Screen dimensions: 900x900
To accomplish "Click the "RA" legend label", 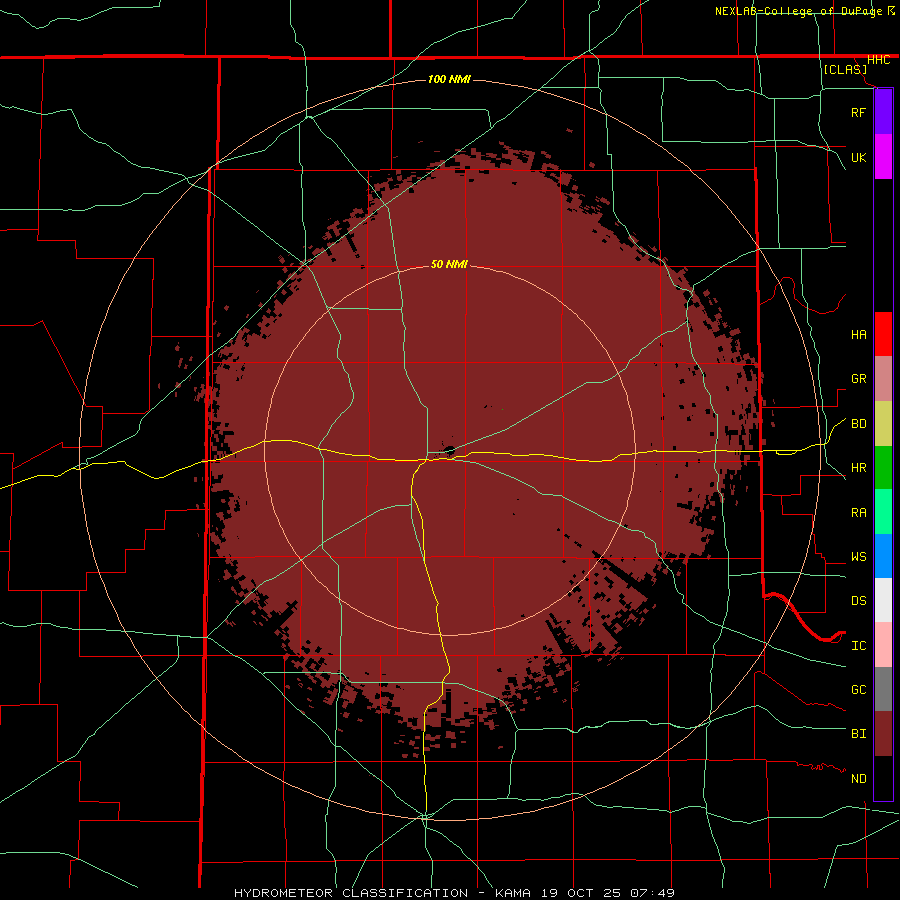I will (x=858, y=513).
